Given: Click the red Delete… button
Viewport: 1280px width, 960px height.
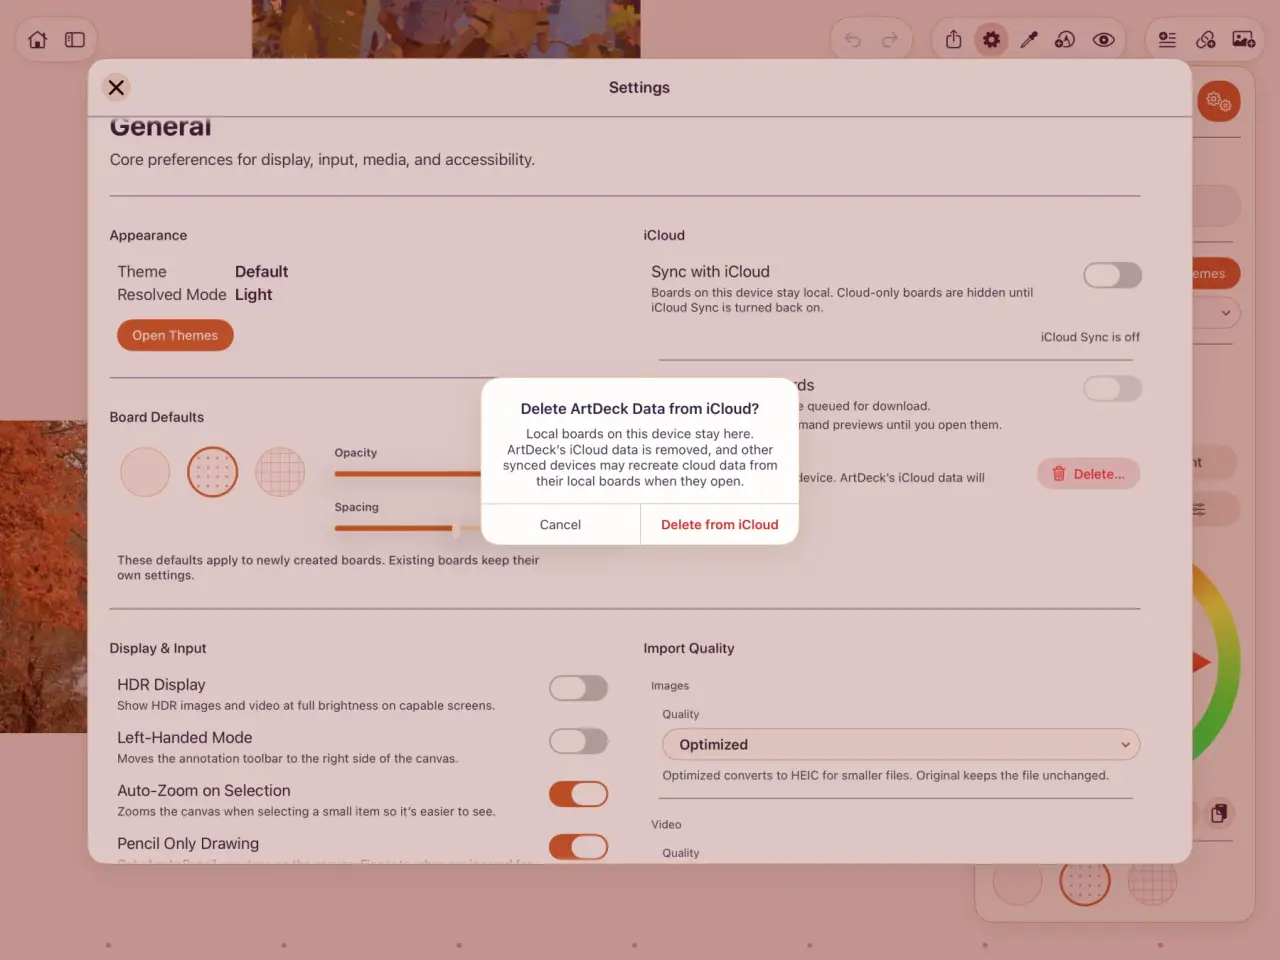Looking at the screenshot, I should [x=1089, y=474].
